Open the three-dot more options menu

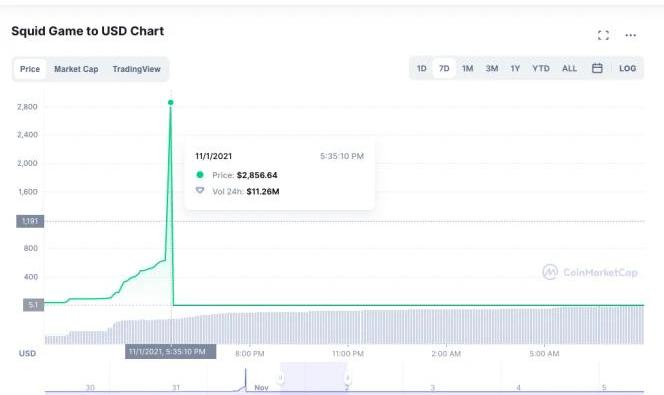tap(631, 35)
